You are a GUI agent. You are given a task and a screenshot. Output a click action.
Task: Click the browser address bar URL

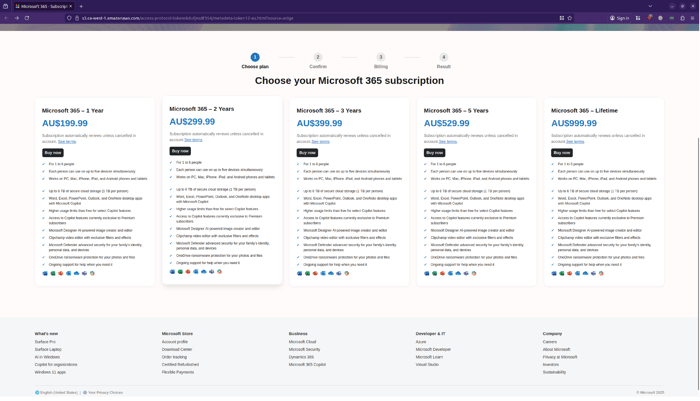(x=188, y=18)
